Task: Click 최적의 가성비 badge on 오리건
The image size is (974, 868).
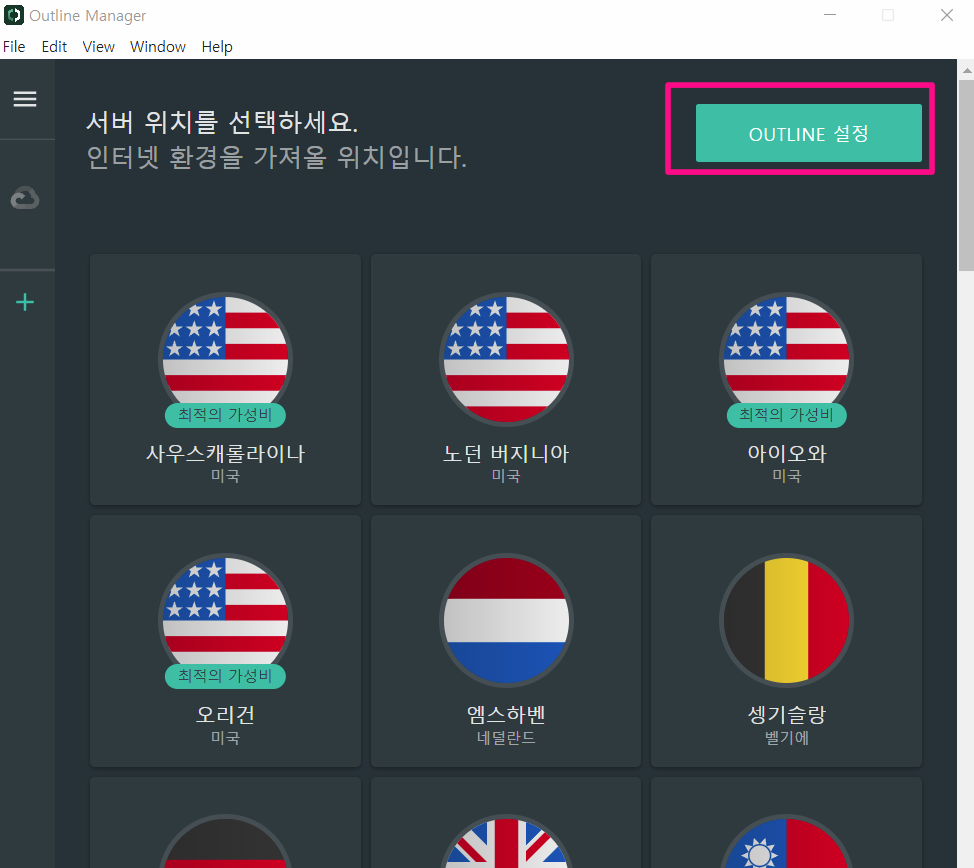Action: 225,676
